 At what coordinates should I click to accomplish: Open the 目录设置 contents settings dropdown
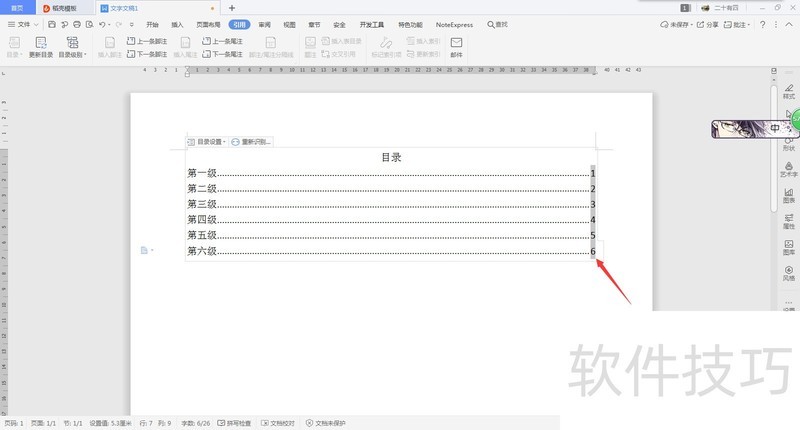[207, 142]
